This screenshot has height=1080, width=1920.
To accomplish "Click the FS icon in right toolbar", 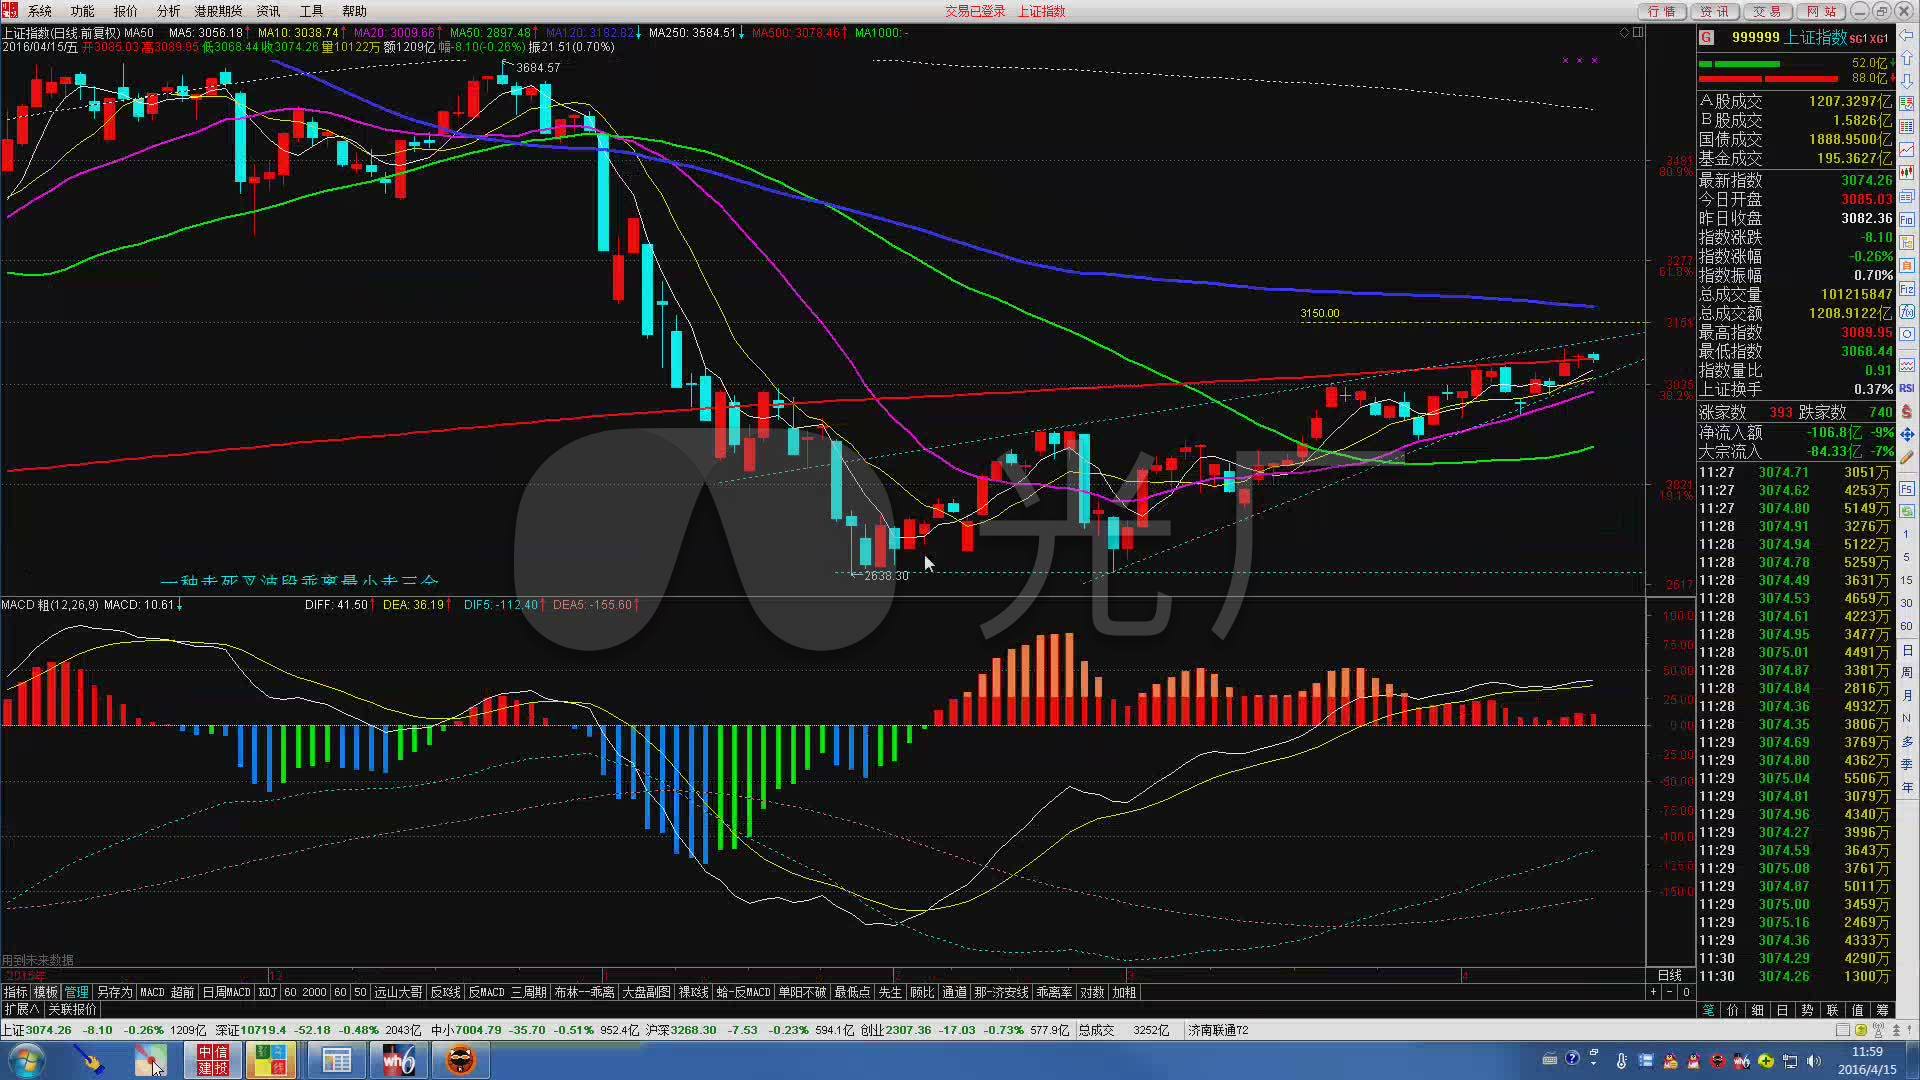I will tap(1907, 488).
